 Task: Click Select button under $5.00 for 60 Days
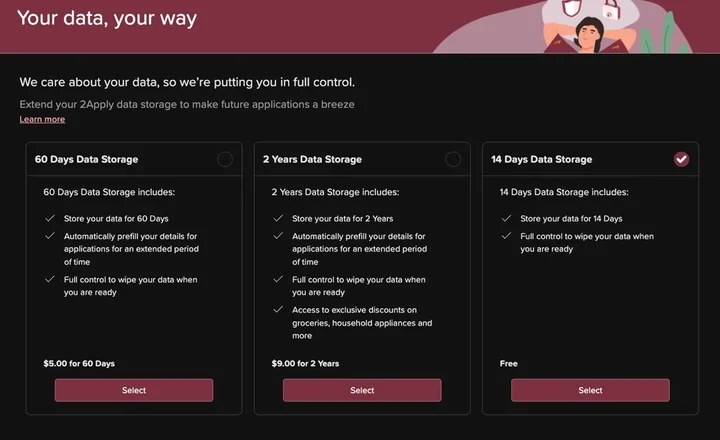[134, 390]
